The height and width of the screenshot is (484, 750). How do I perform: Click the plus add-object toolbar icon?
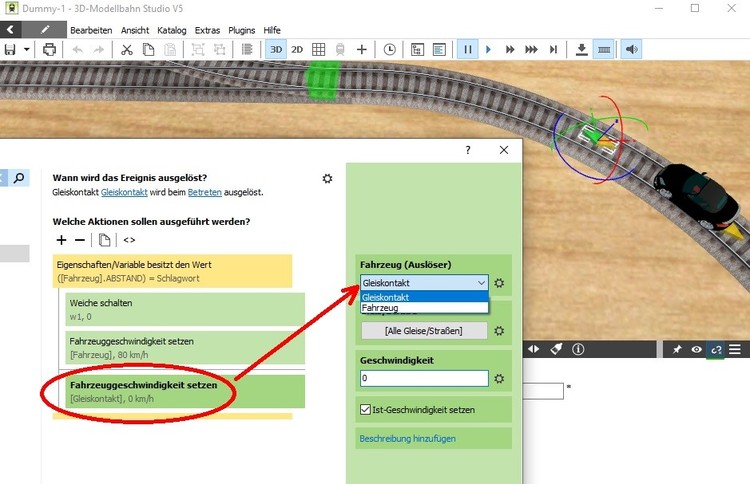pos(362,49)
